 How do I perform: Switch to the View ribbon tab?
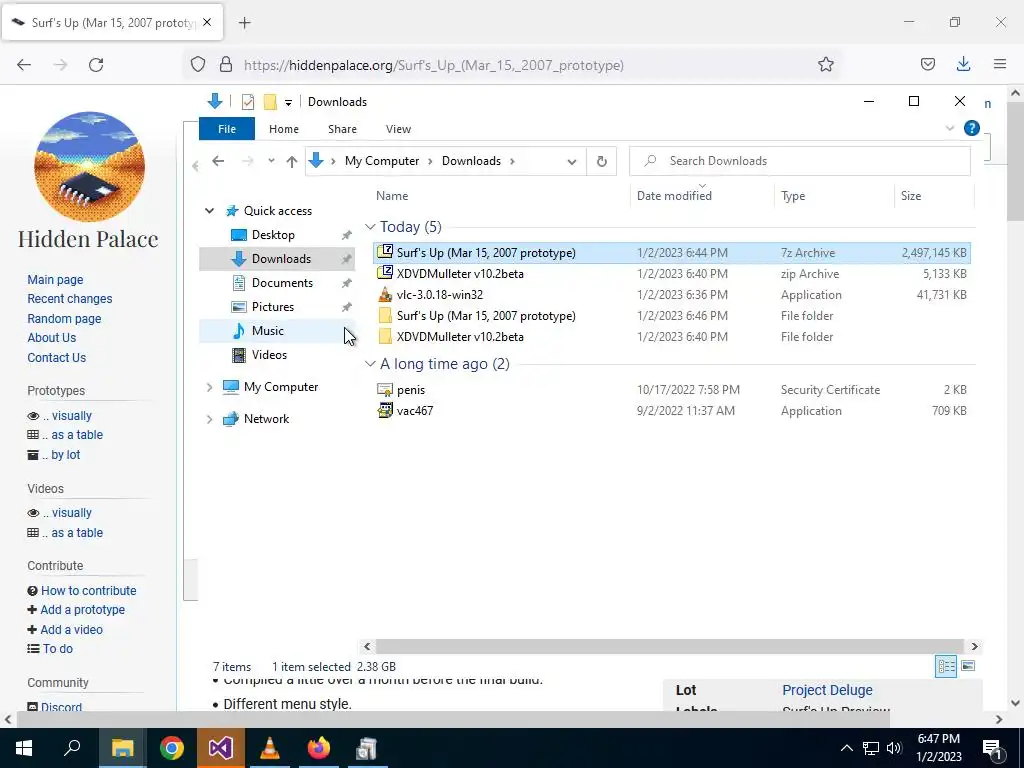point(398,129)
